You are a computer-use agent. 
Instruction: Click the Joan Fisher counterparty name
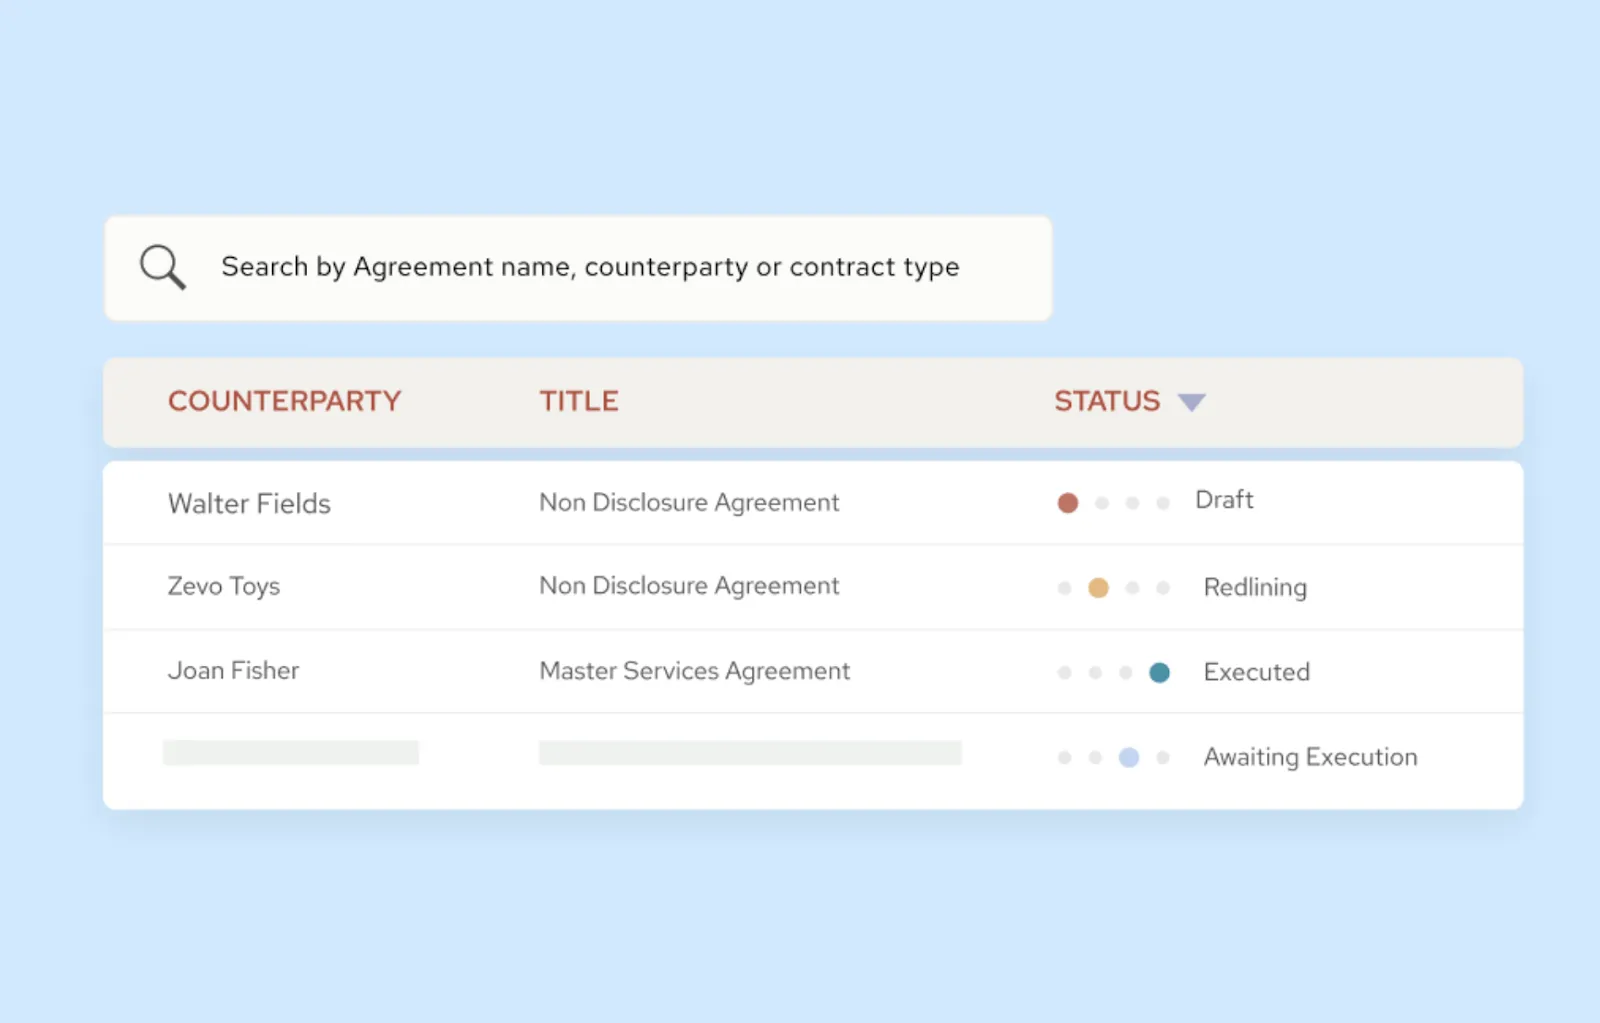pos(233,671)
